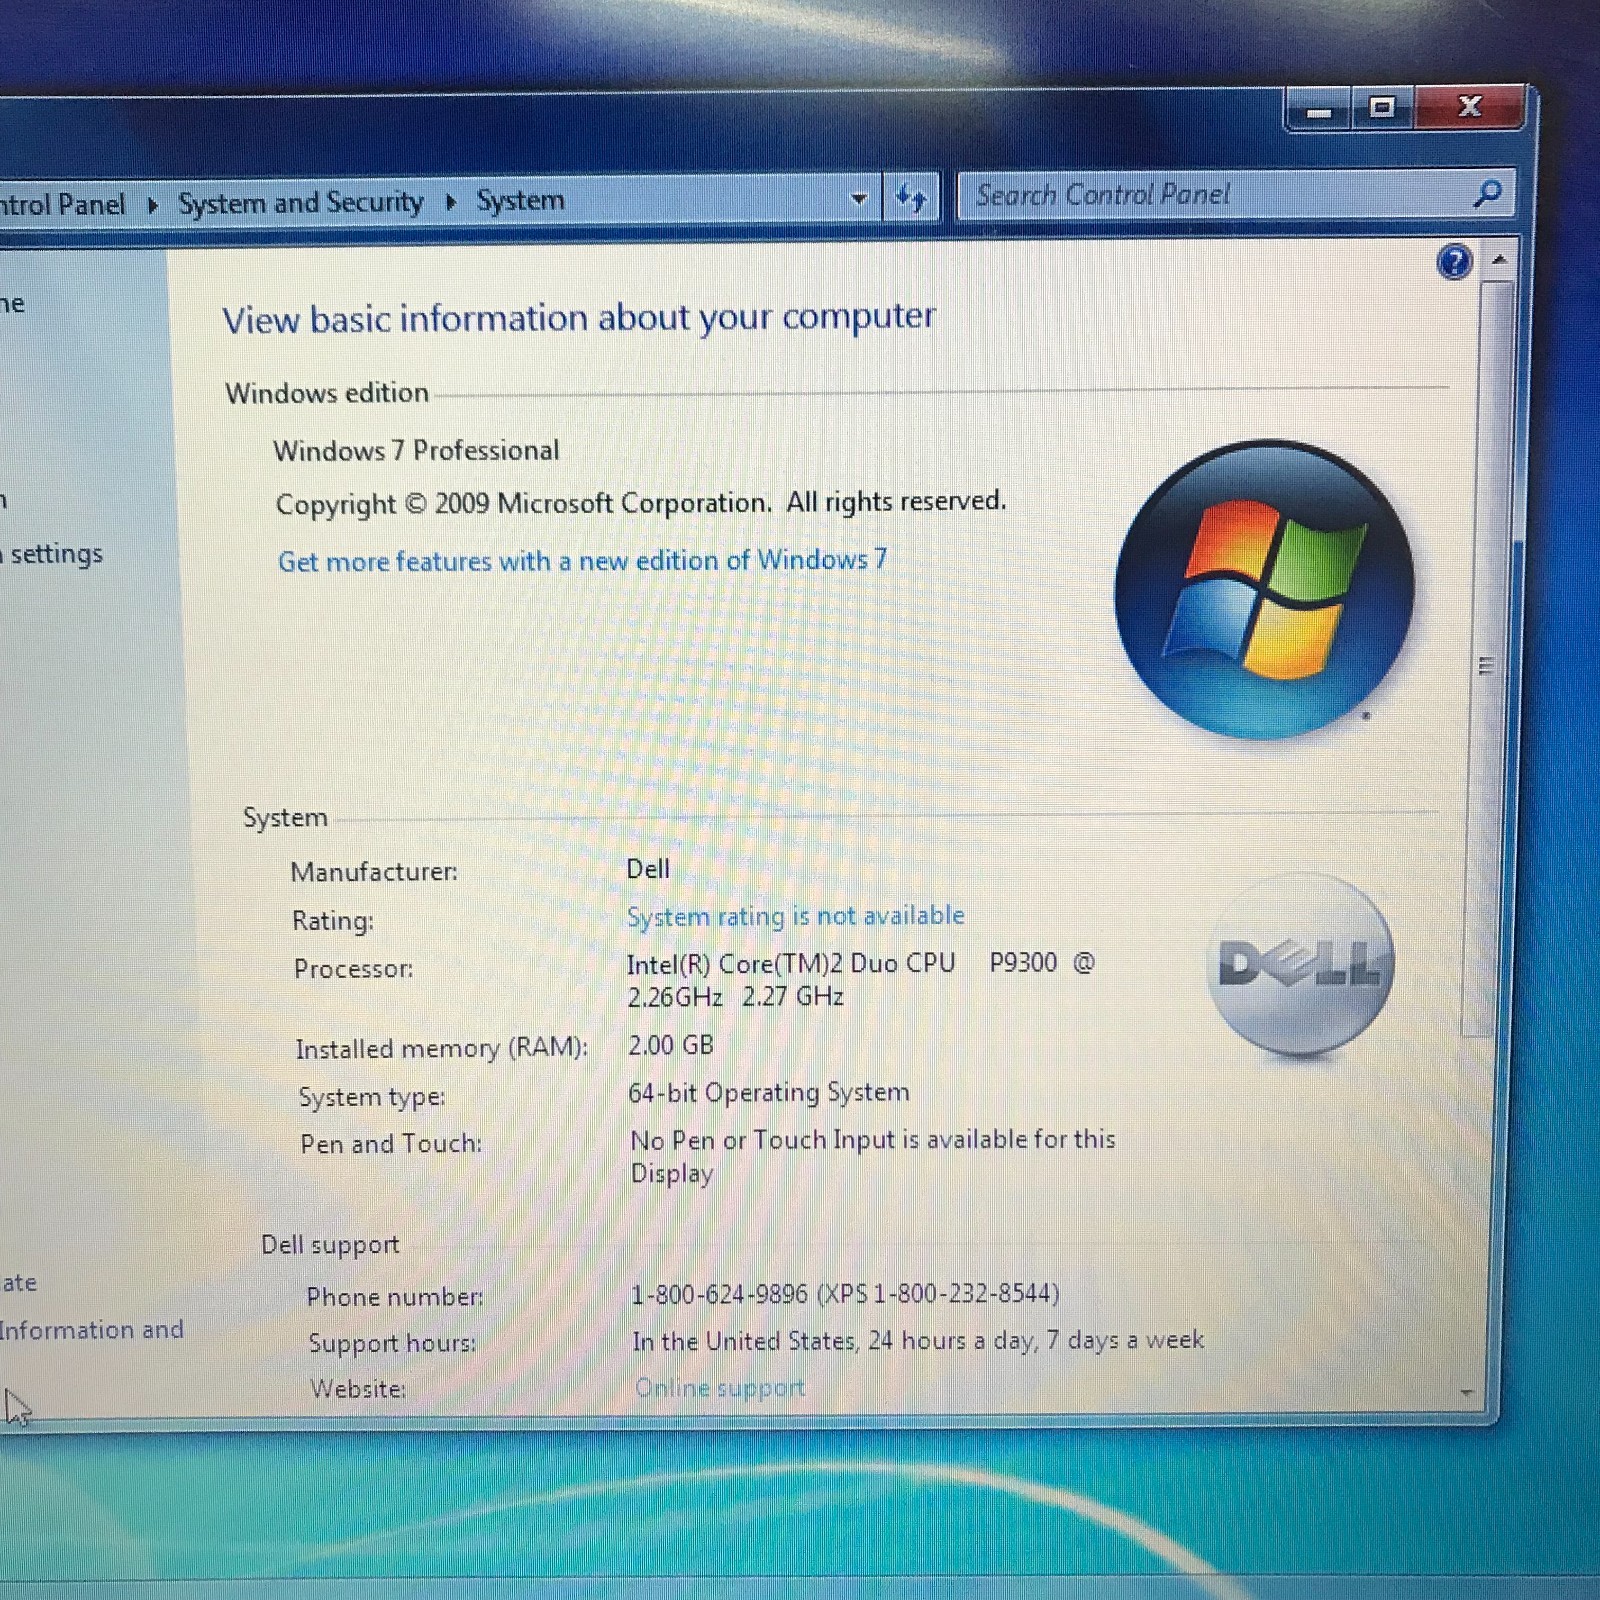Open 'System rating is not available' link
This screenshot has height=1600, width=1600.
[795, 916]
